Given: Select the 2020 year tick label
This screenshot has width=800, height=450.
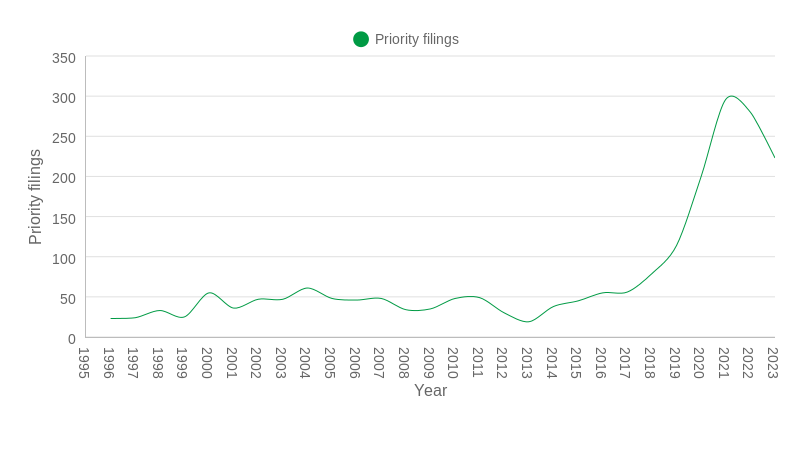Looking at the screenshot, I should pos(700,363).
